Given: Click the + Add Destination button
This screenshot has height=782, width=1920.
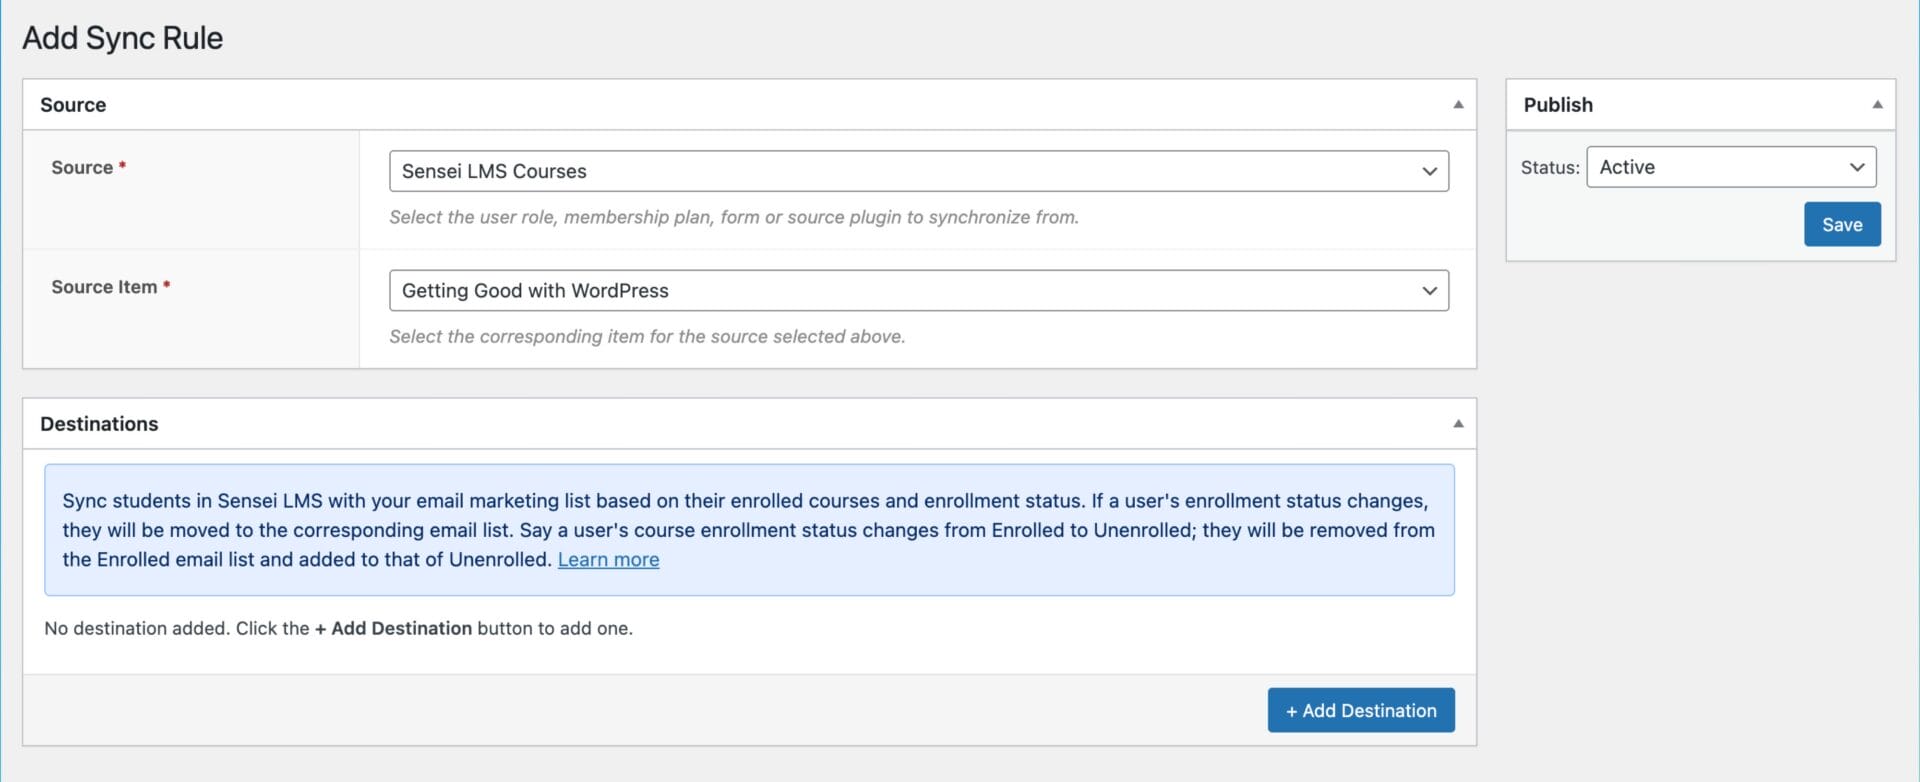Looking at the screenshot, I should 1360,710.
